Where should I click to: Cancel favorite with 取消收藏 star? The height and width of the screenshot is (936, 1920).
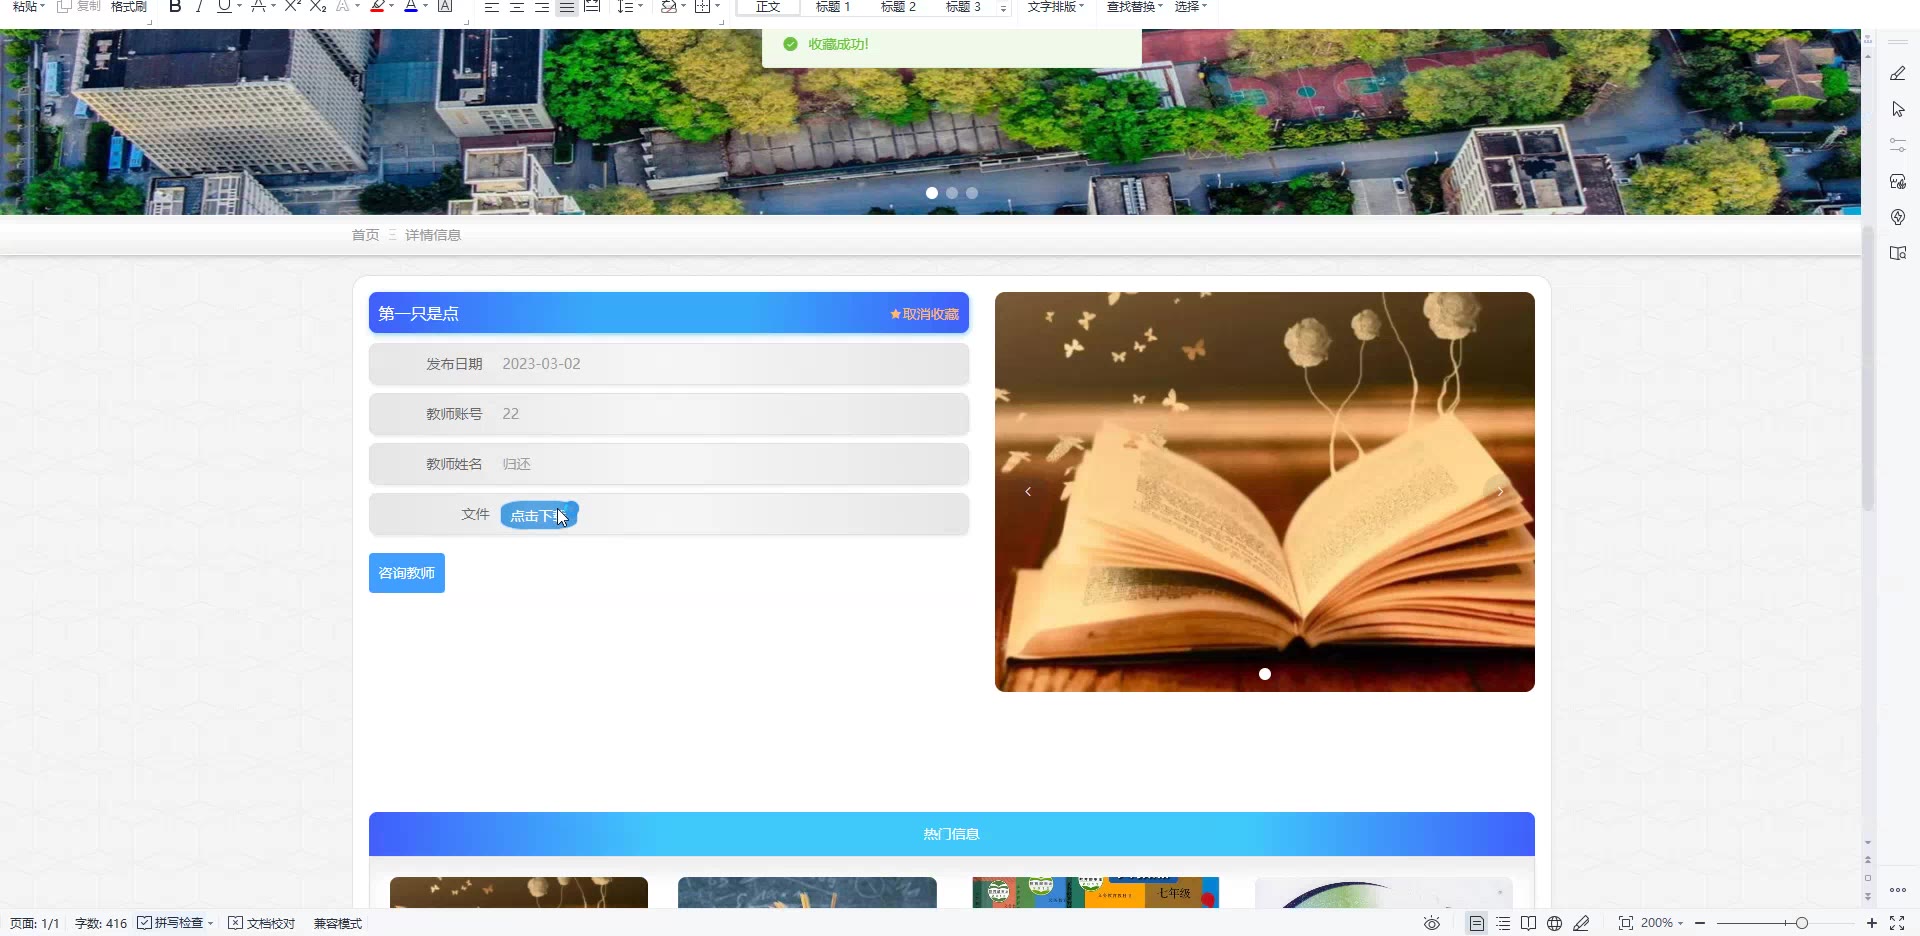point(924,314)
